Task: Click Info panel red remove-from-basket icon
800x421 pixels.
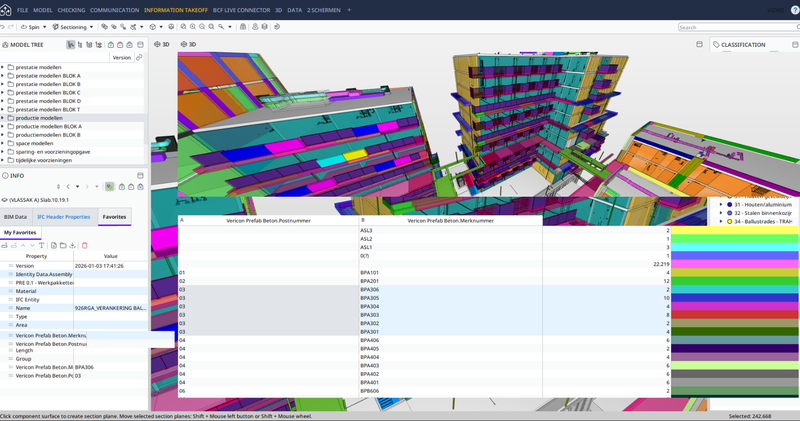Action: click(131, 187)
